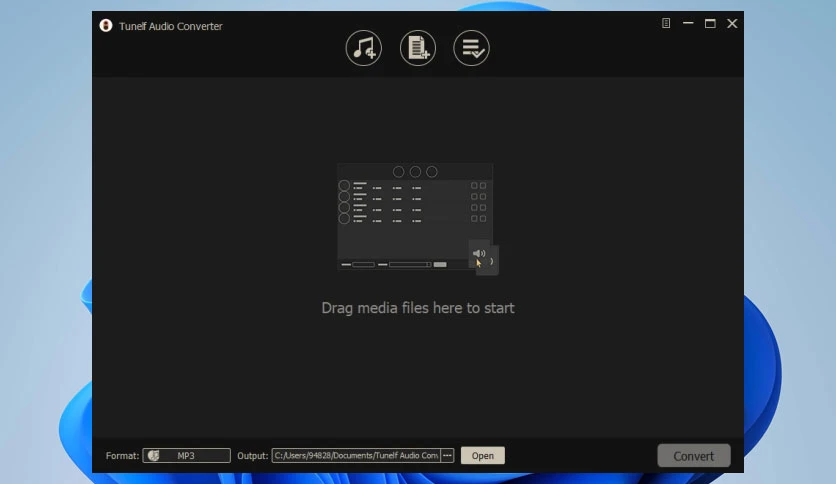The width and height of the screenshot is (836, 484).
Task: Click the Tunelf Audio Converter title text
Action: pyautogui.click(x=171, y=26)
